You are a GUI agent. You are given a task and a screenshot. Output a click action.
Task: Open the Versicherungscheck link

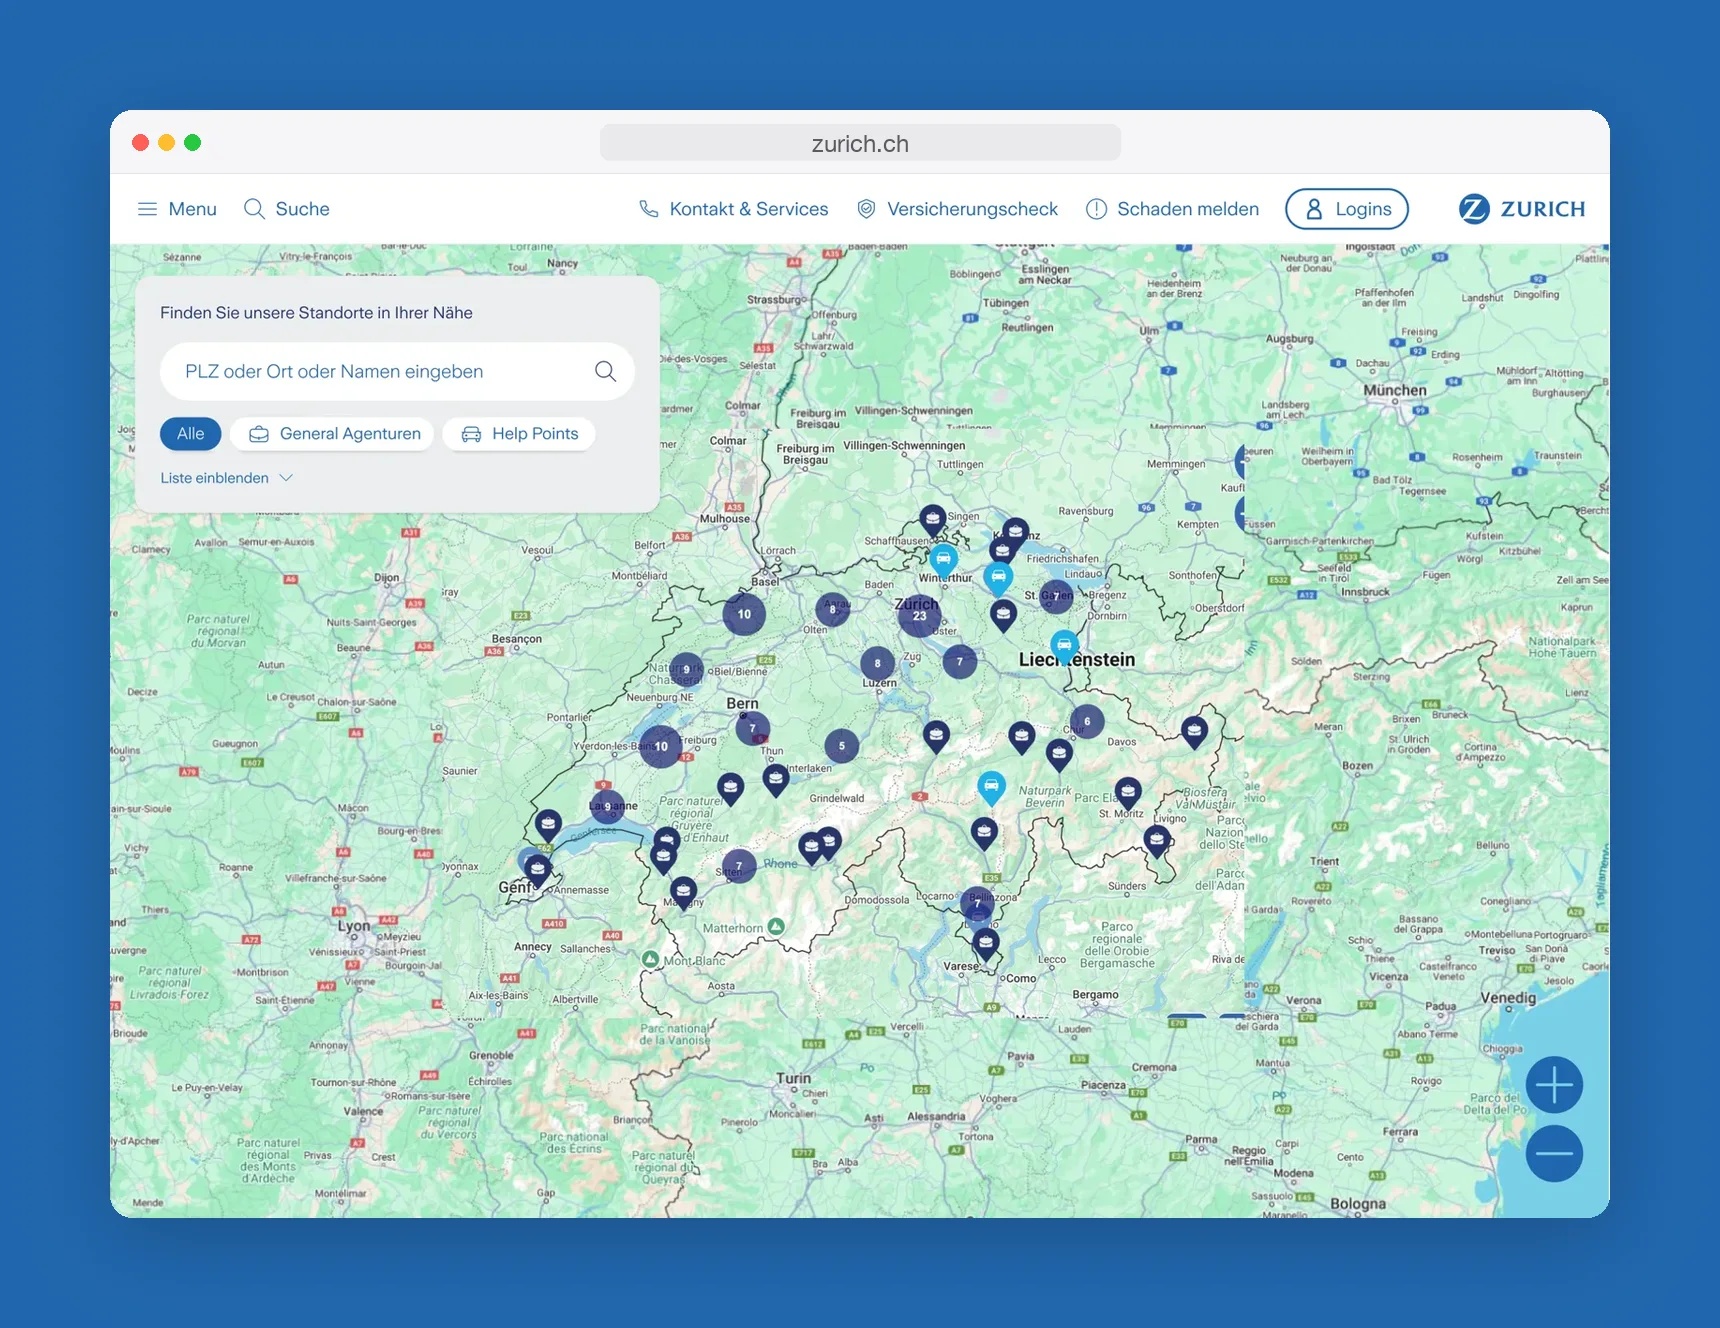tap(957, 209)
